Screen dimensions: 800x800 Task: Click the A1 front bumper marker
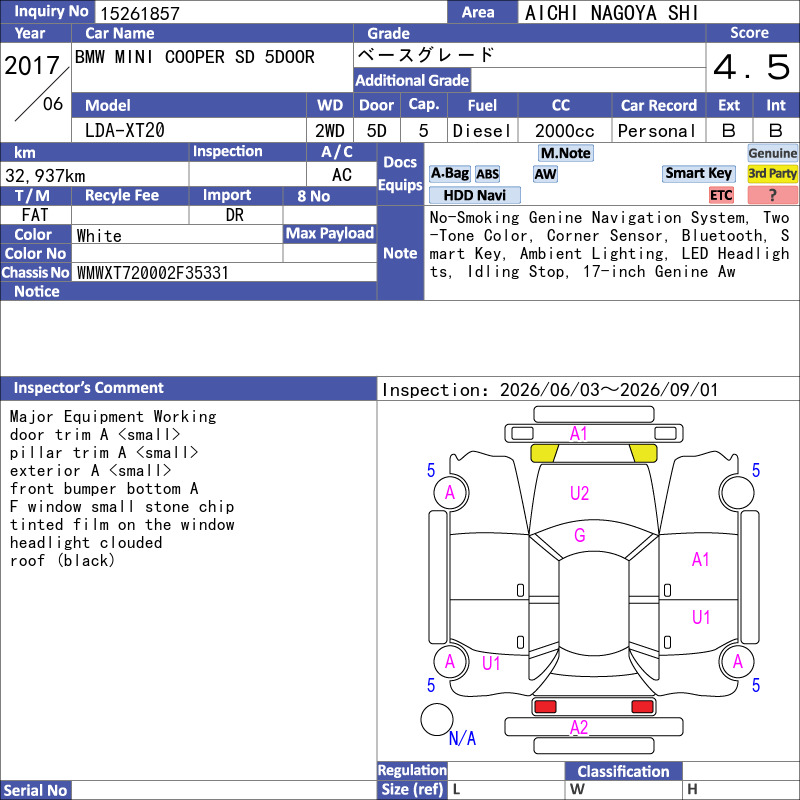579,434
